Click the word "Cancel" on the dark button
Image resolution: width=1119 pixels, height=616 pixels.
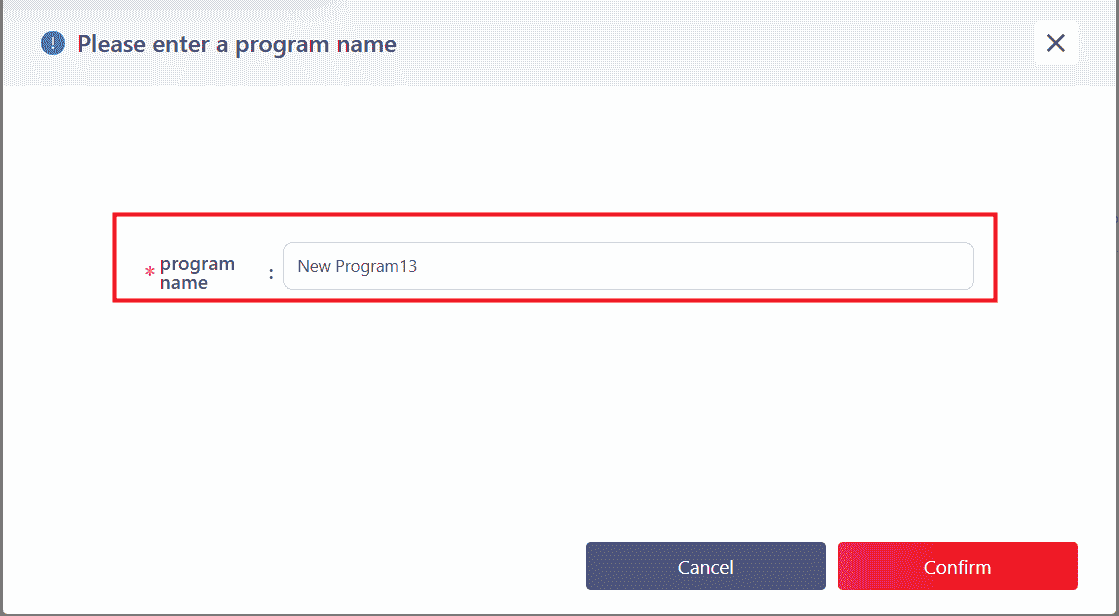click(705, 567)
